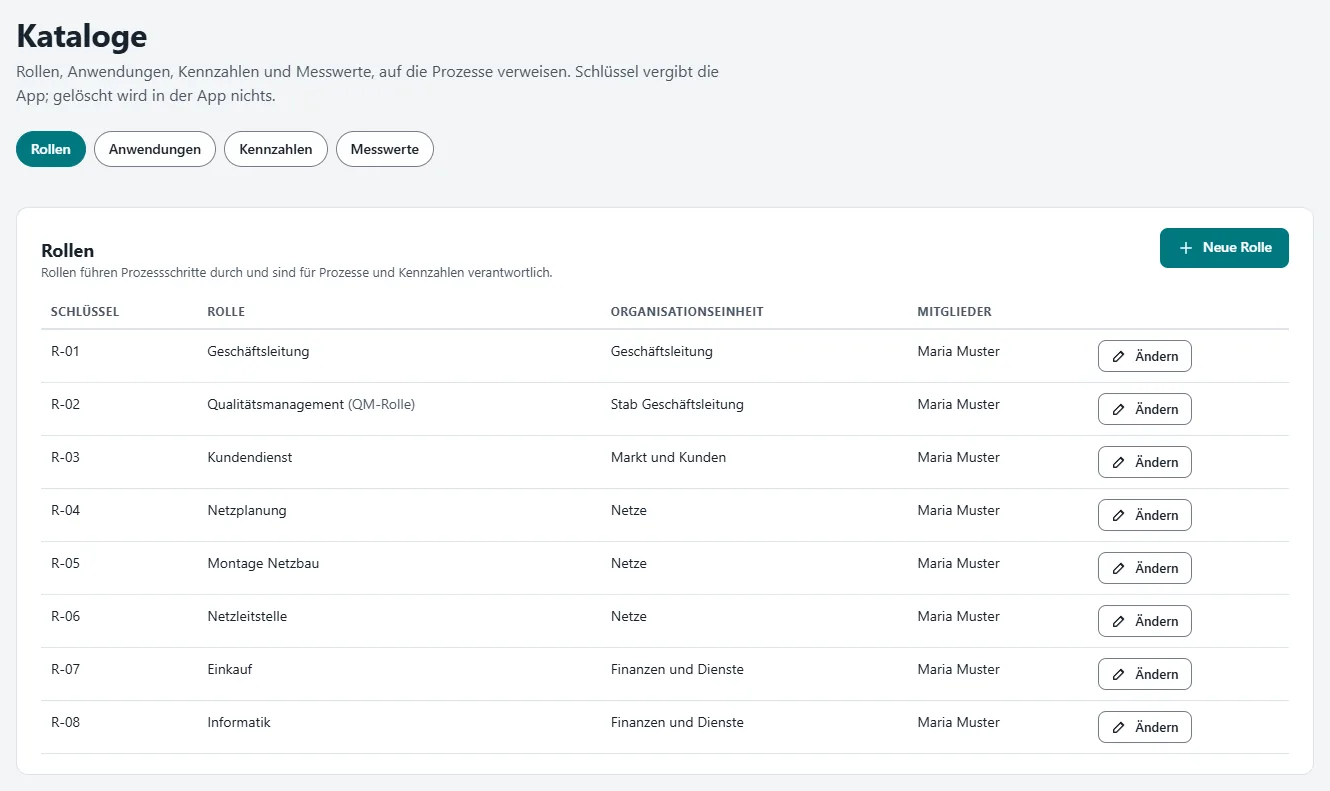The image size is (1330, 791).
Task: Click the pencil icon in row R-07
Action: [x=1119, y=674]
